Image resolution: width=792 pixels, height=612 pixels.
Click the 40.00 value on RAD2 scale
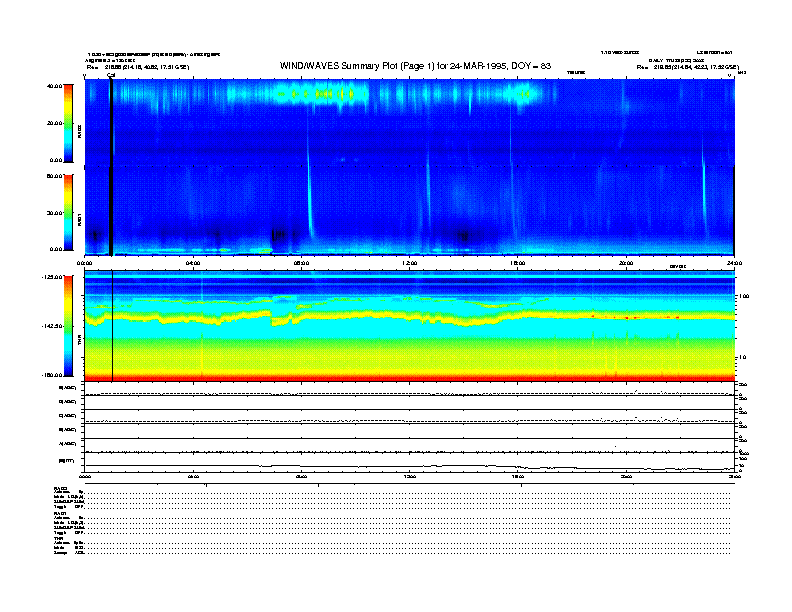[x=54, y=86]
